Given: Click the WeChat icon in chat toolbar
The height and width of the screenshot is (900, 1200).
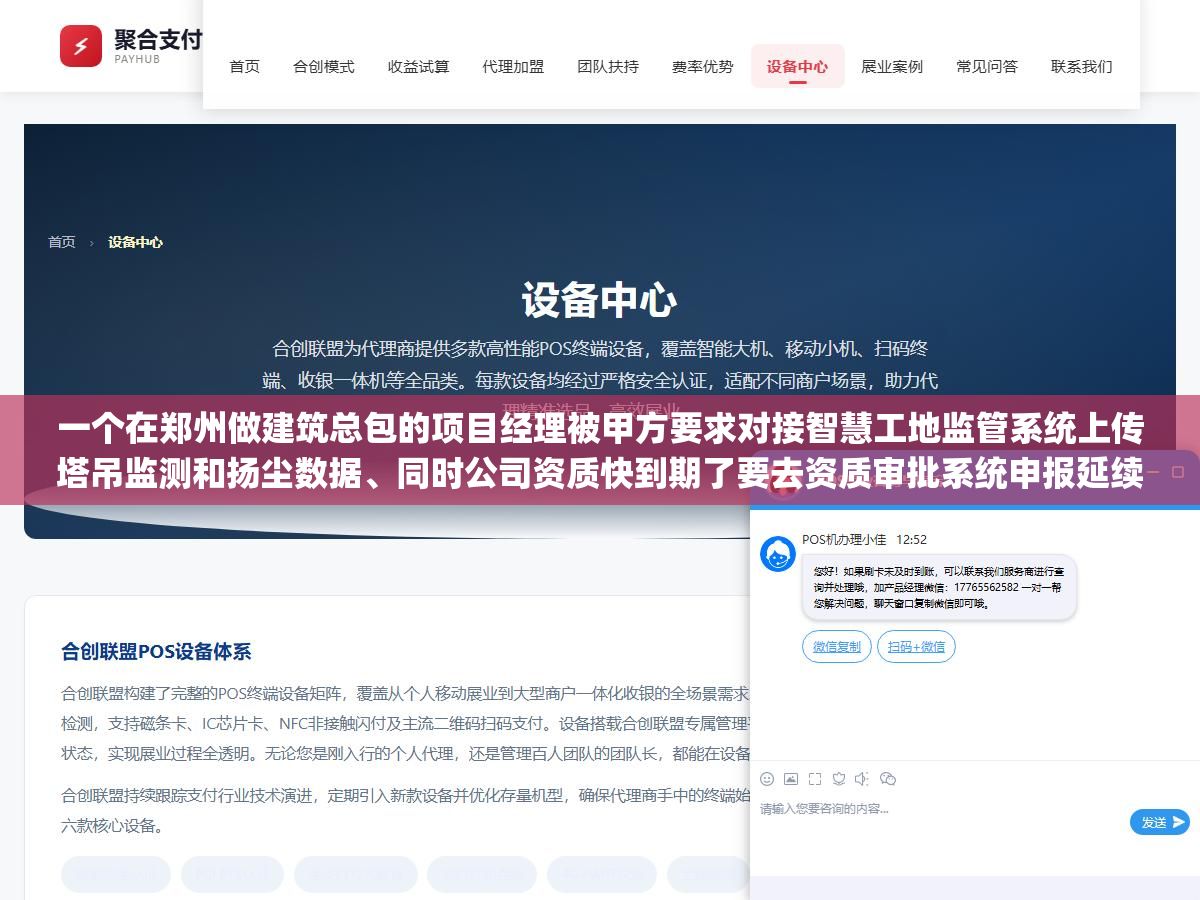Looking at the screenshot, I should [x=887, y=779].
